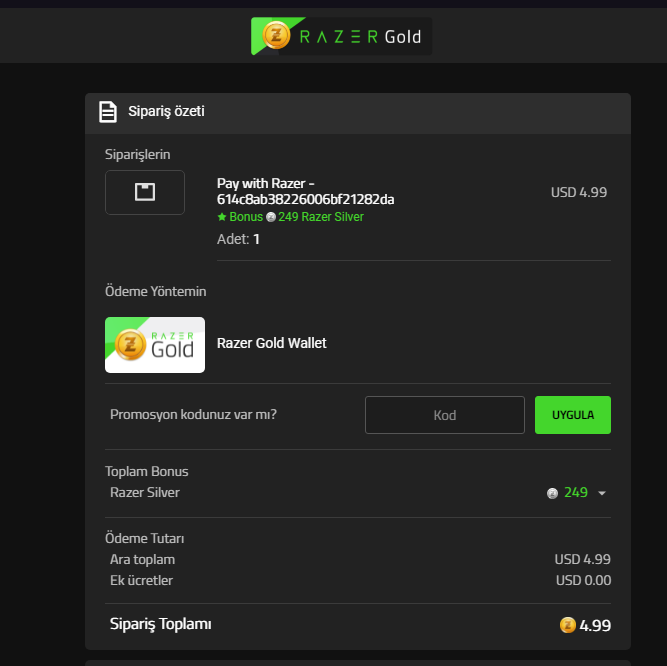Screen dimensions: 667x666
Task: Click the Sipariş özeti document icon
Action: pyautogui.click(x=108, y=112)
